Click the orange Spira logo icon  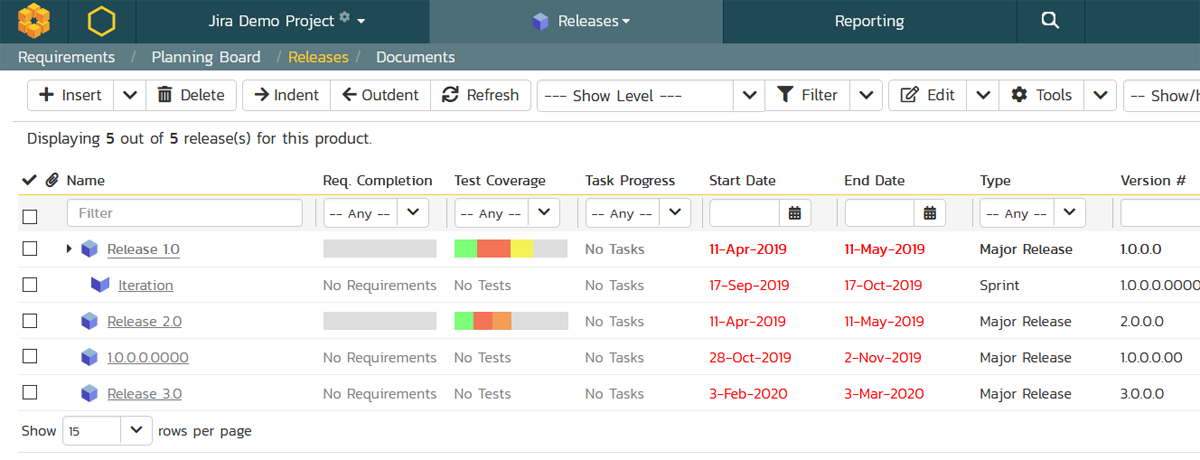tap(34, 20)
